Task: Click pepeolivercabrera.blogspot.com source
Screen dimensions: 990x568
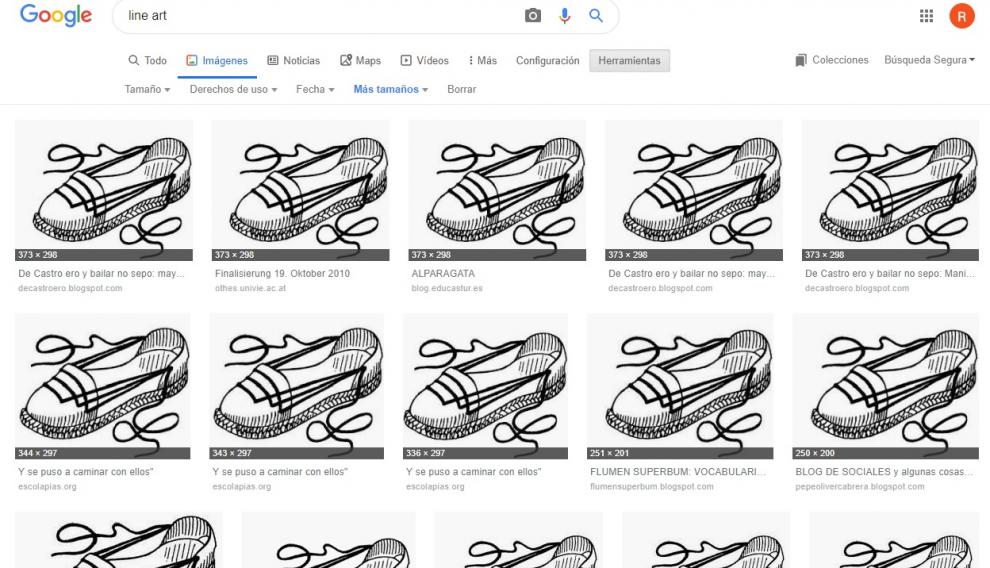Action: 859,486
